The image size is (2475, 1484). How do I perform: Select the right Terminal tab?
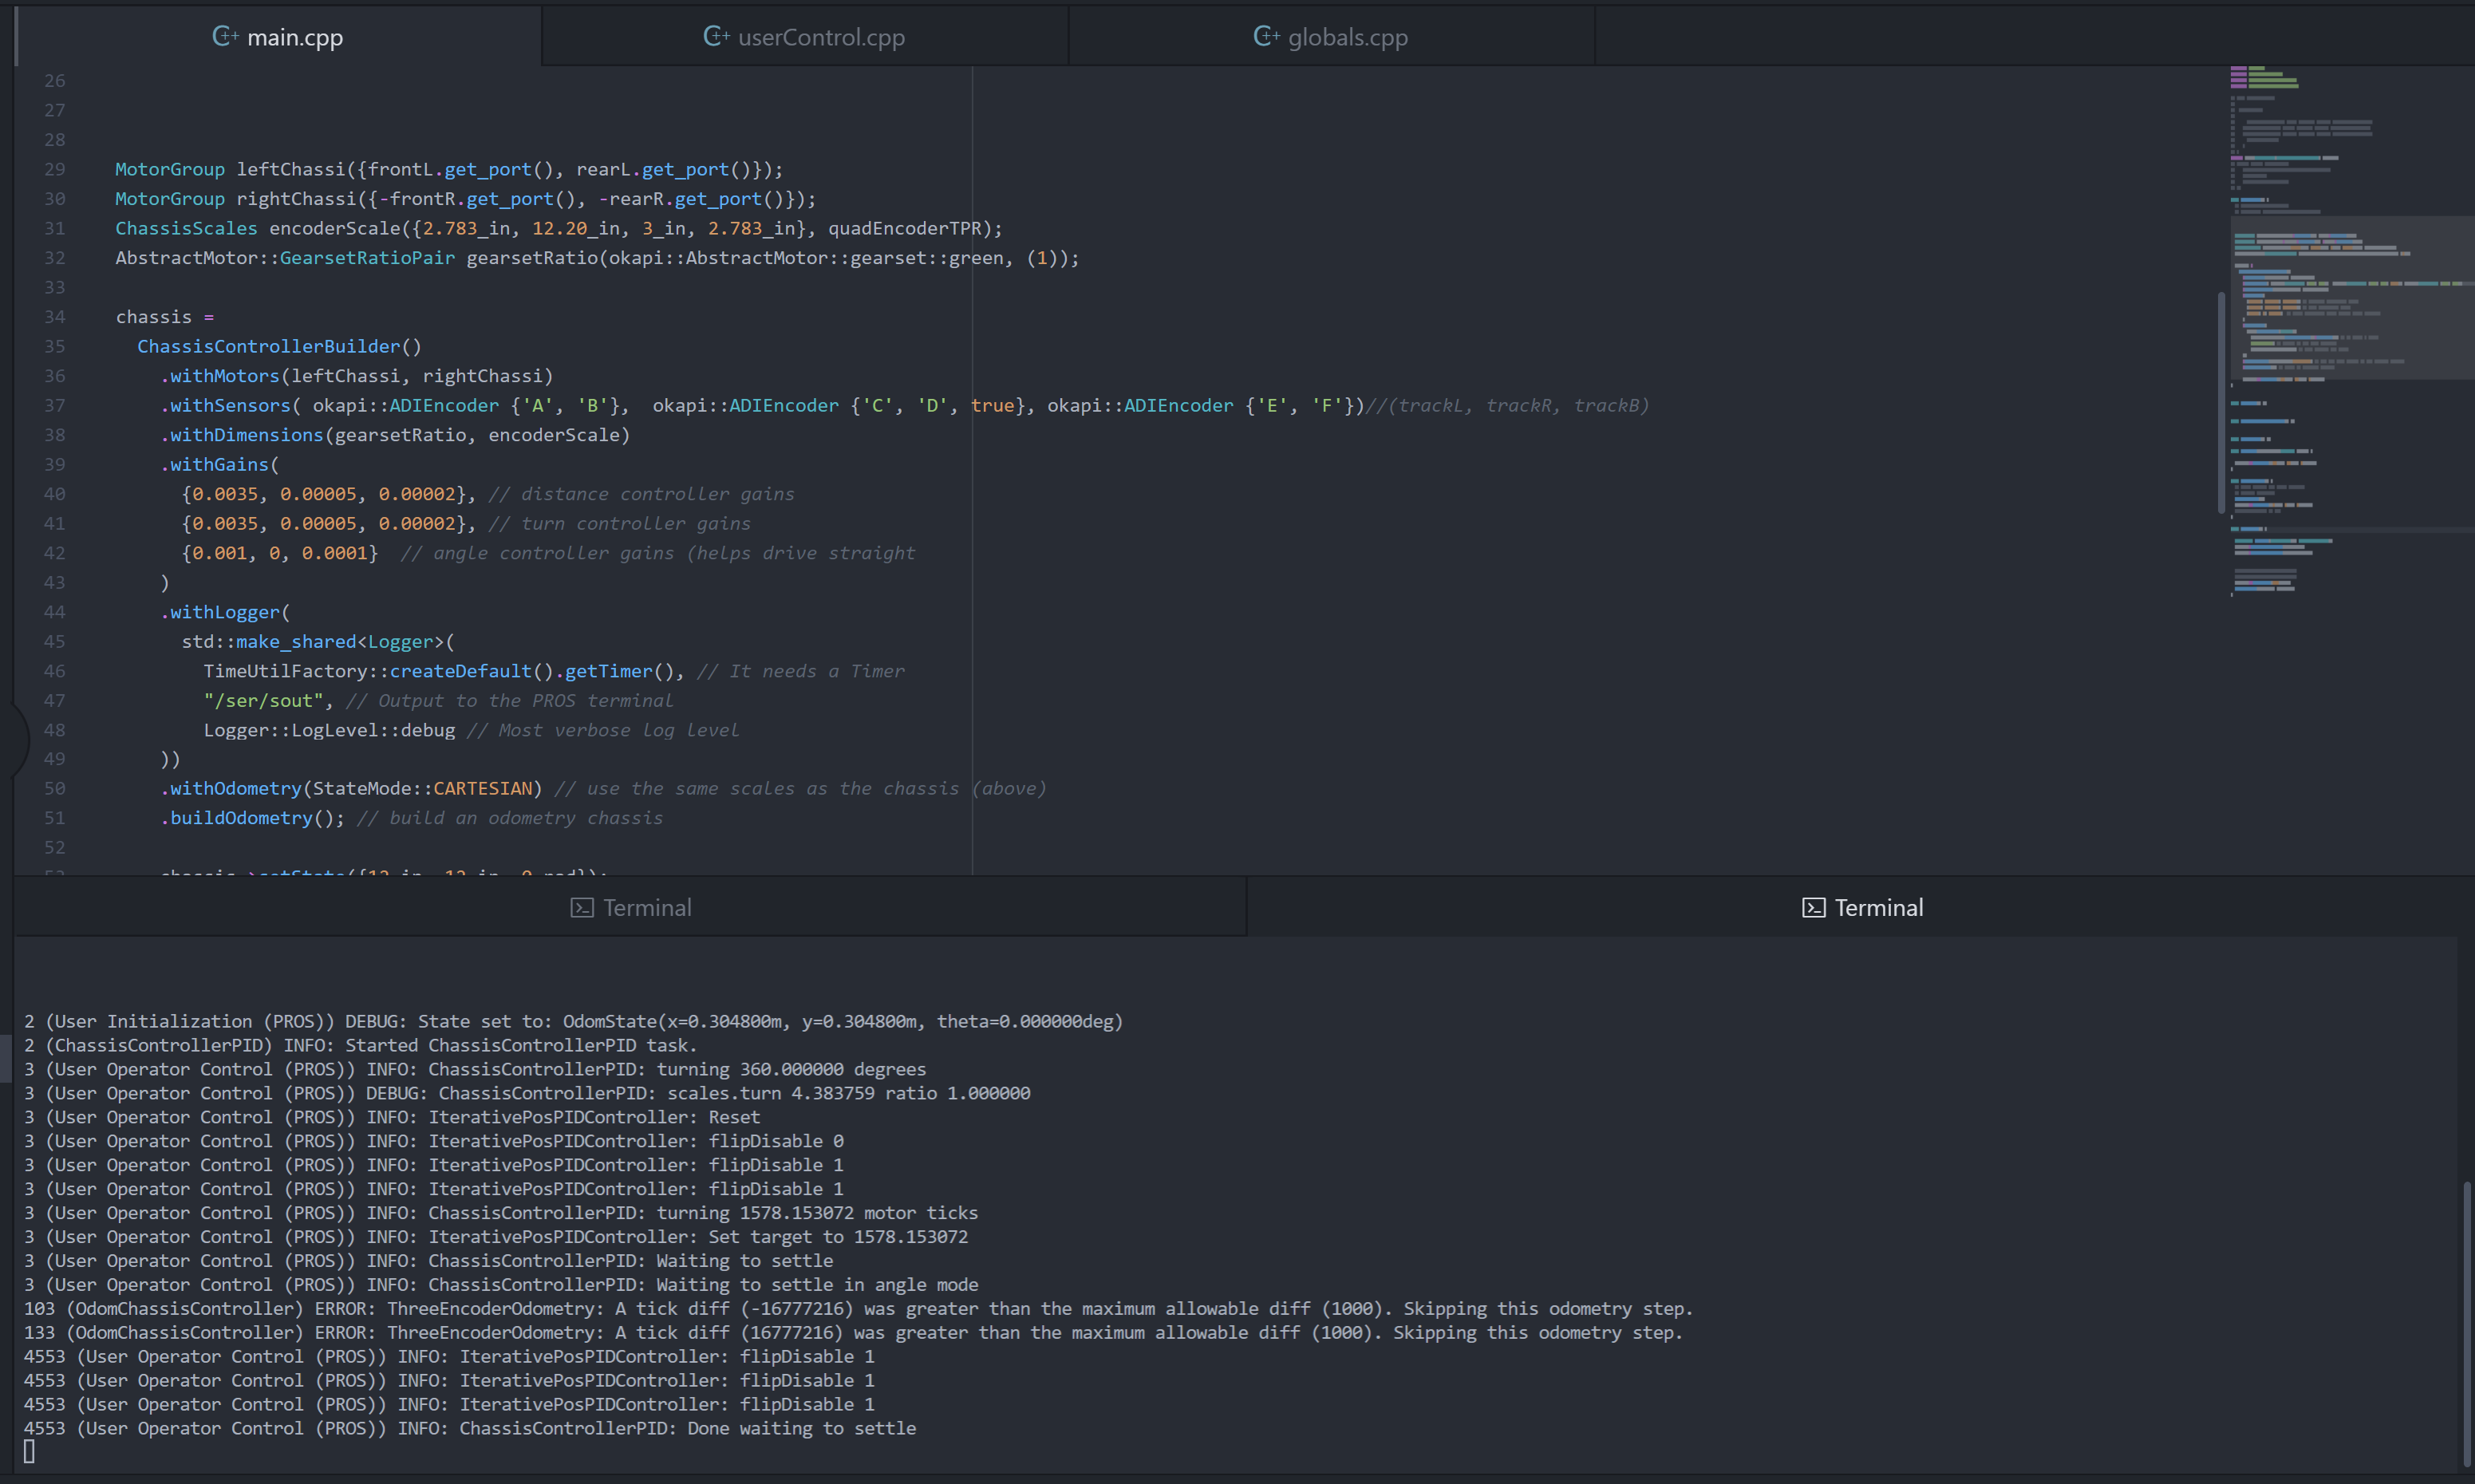1861,907
